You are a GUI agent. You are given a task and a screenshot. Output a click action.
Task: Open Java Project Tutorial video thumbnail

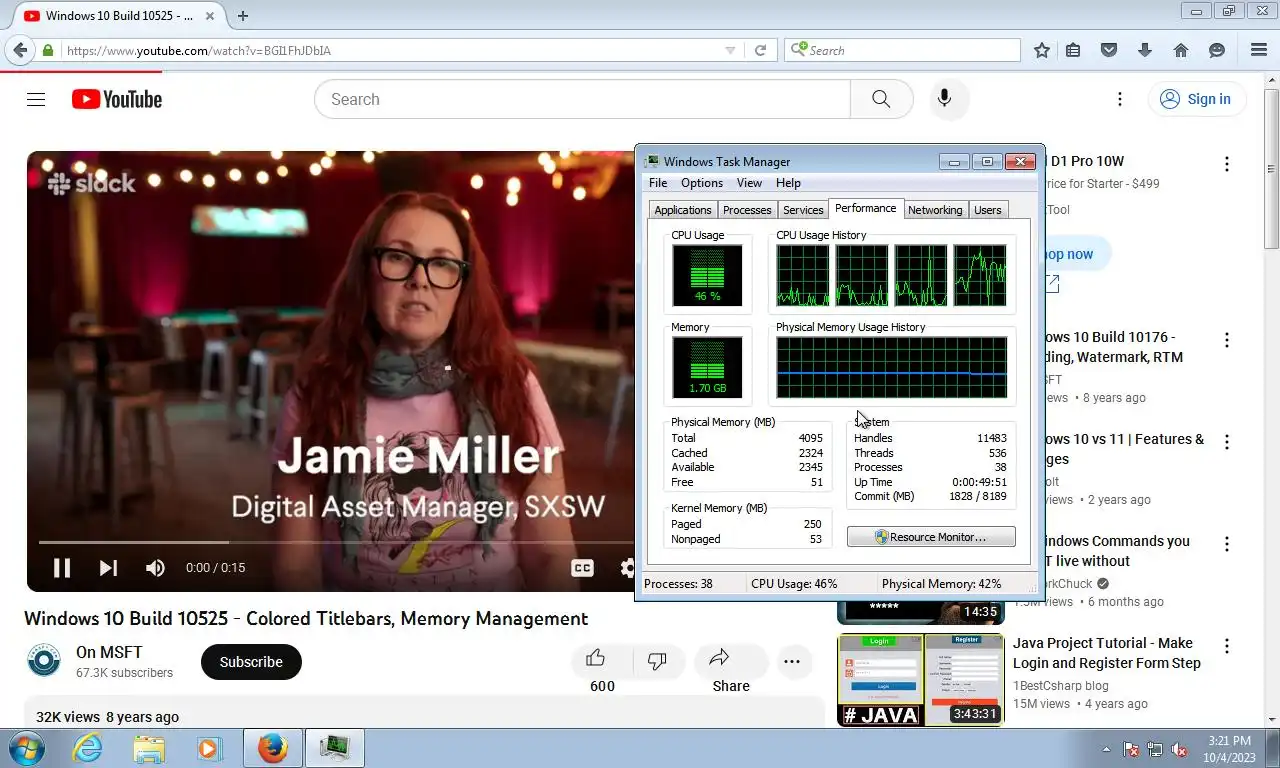click(921, 679)
